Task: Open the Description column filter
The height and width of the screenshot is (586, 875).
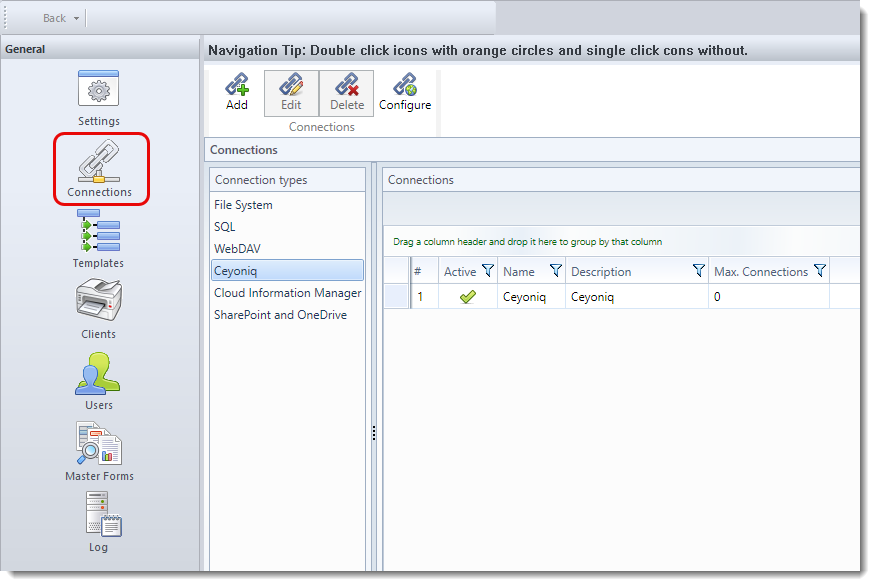Action: click(x=699, y=271)
